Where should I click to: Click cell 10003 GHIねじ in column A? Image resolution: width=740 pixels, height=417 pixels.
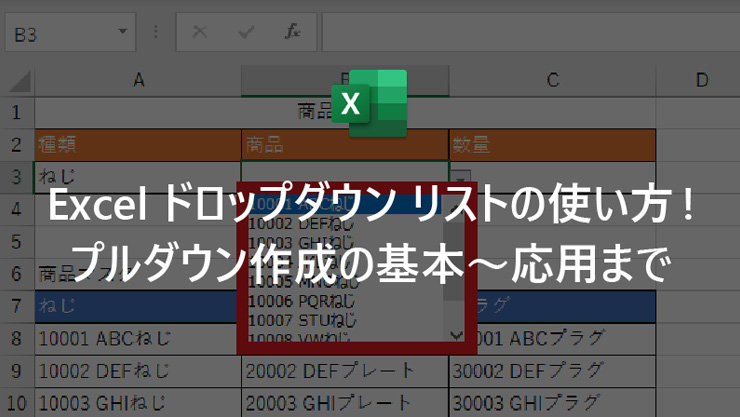click(x=138, y=403)
